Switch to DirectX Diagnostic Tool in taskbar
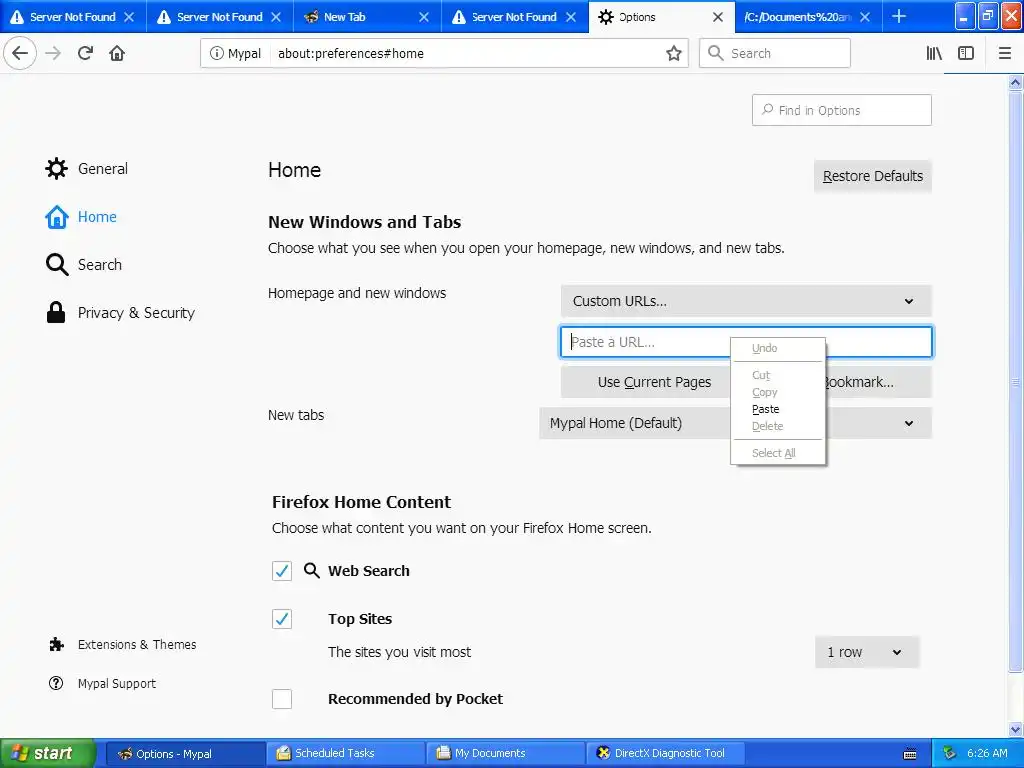The image size is (1024, 768). click(665, 754)
